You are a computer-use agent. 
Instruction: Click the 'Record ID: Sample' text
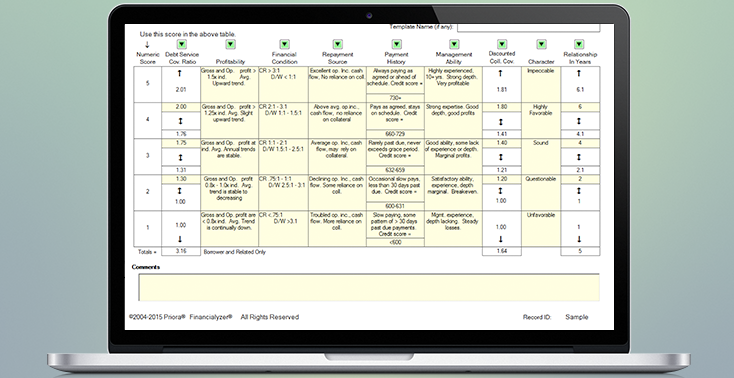point(555,317)
